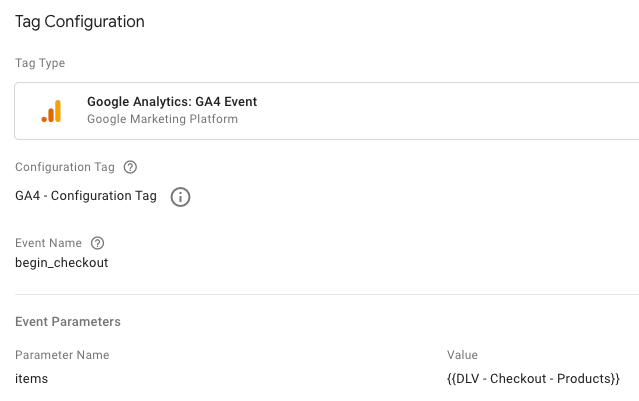Image resolution: width=639 pixels, height=401 pixels.
Task: Click the {{DLV - Checkout - Products}} value
Action: tap(533, 378)
